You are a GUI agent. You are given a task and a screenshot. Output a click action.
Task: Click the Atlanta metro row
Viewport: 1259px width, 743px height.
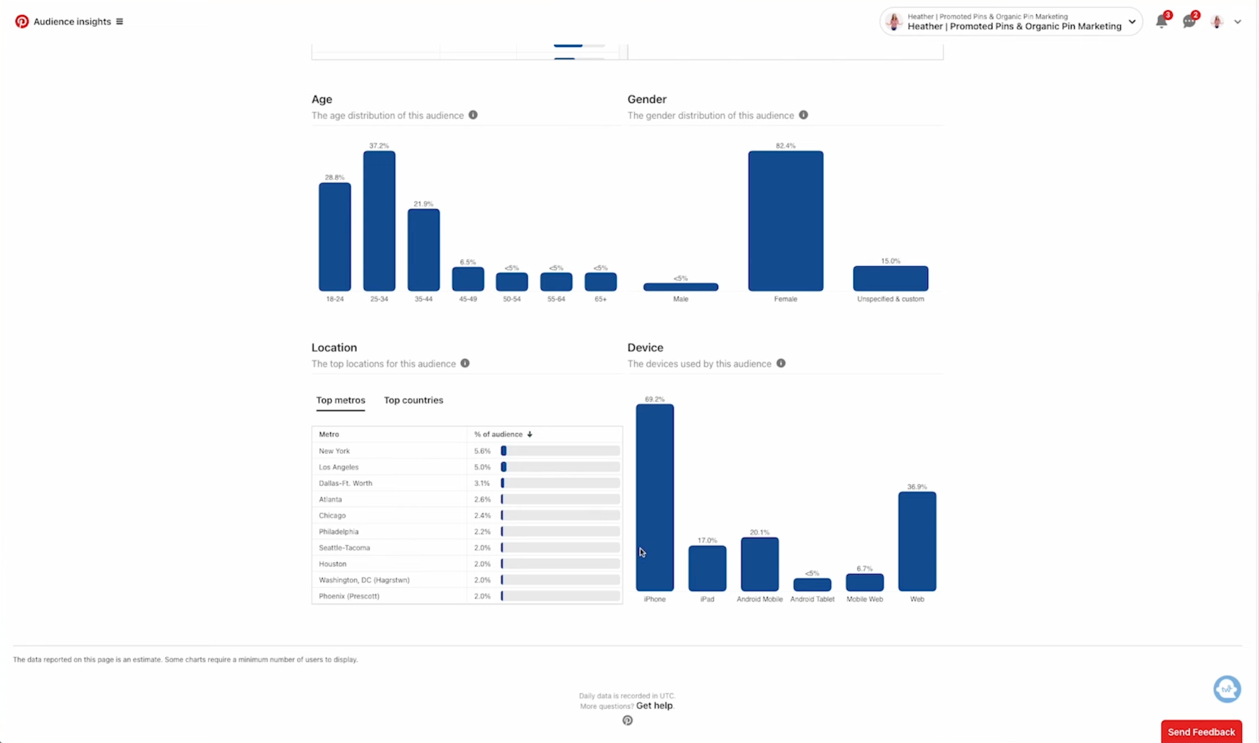tap(467, 499)
